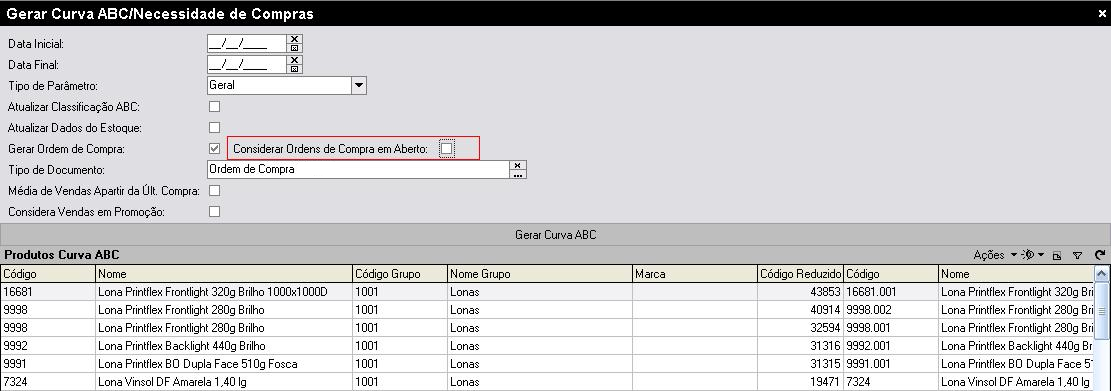Expand the Tipo de Parâmetro dropdown arrow
Screen dimensions: 1111x391
359,86
